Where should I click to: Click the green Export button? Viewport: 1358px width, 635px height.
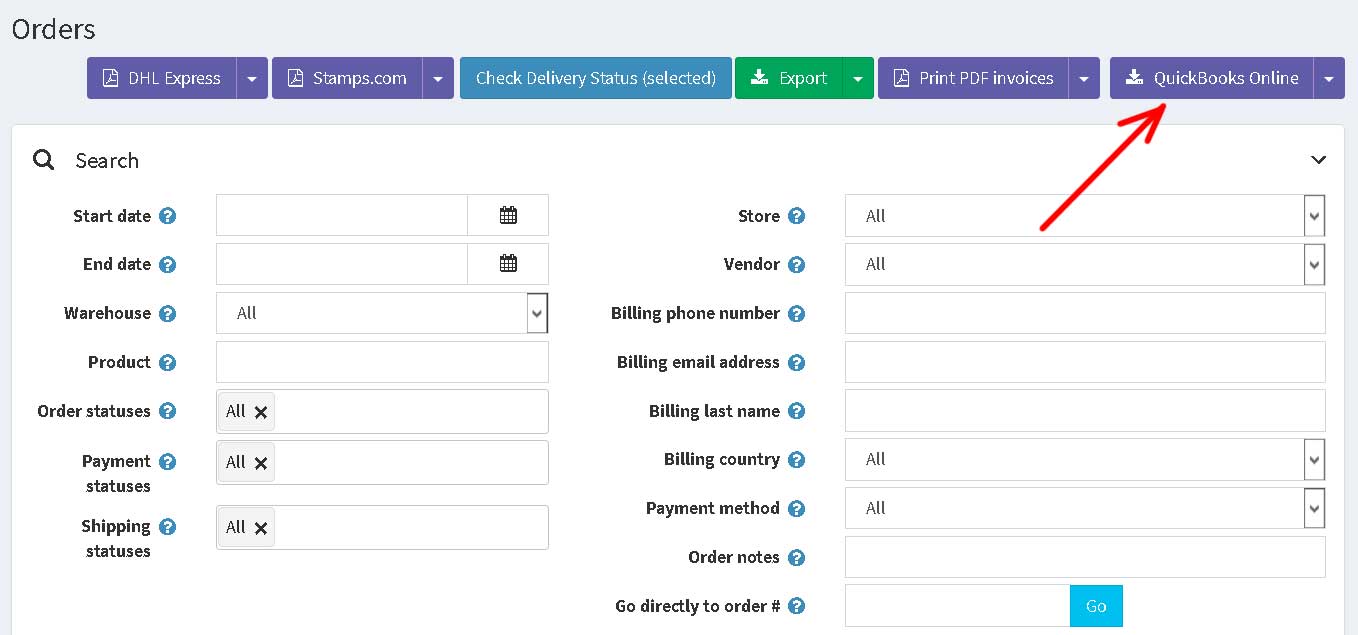[x=789, y=78]
